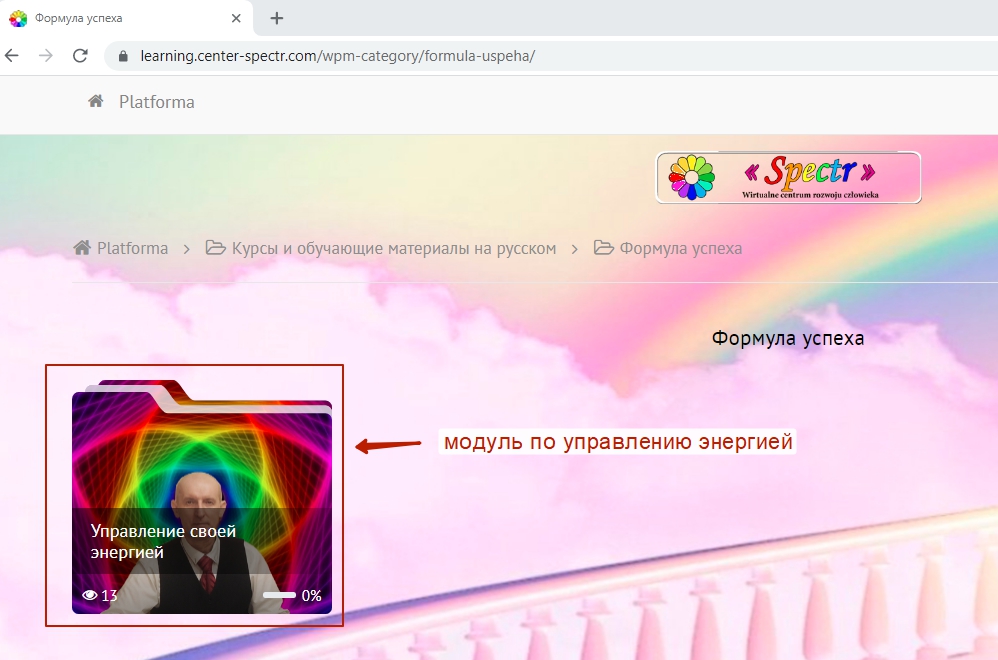Click the padlock site security icon
Image resolution: width=998 pixels, height=660 pixels.
click(123, 56)
